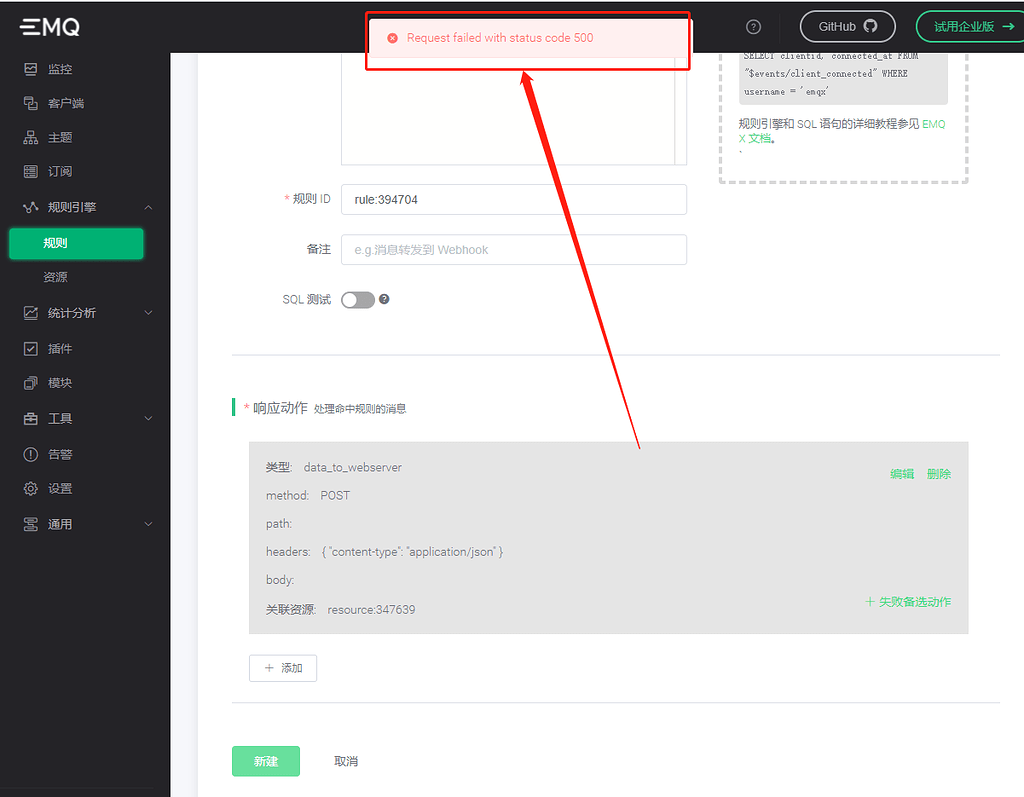Open the settings (设置) gear icon
The image size is (1024, 797).
click(30, 488)
